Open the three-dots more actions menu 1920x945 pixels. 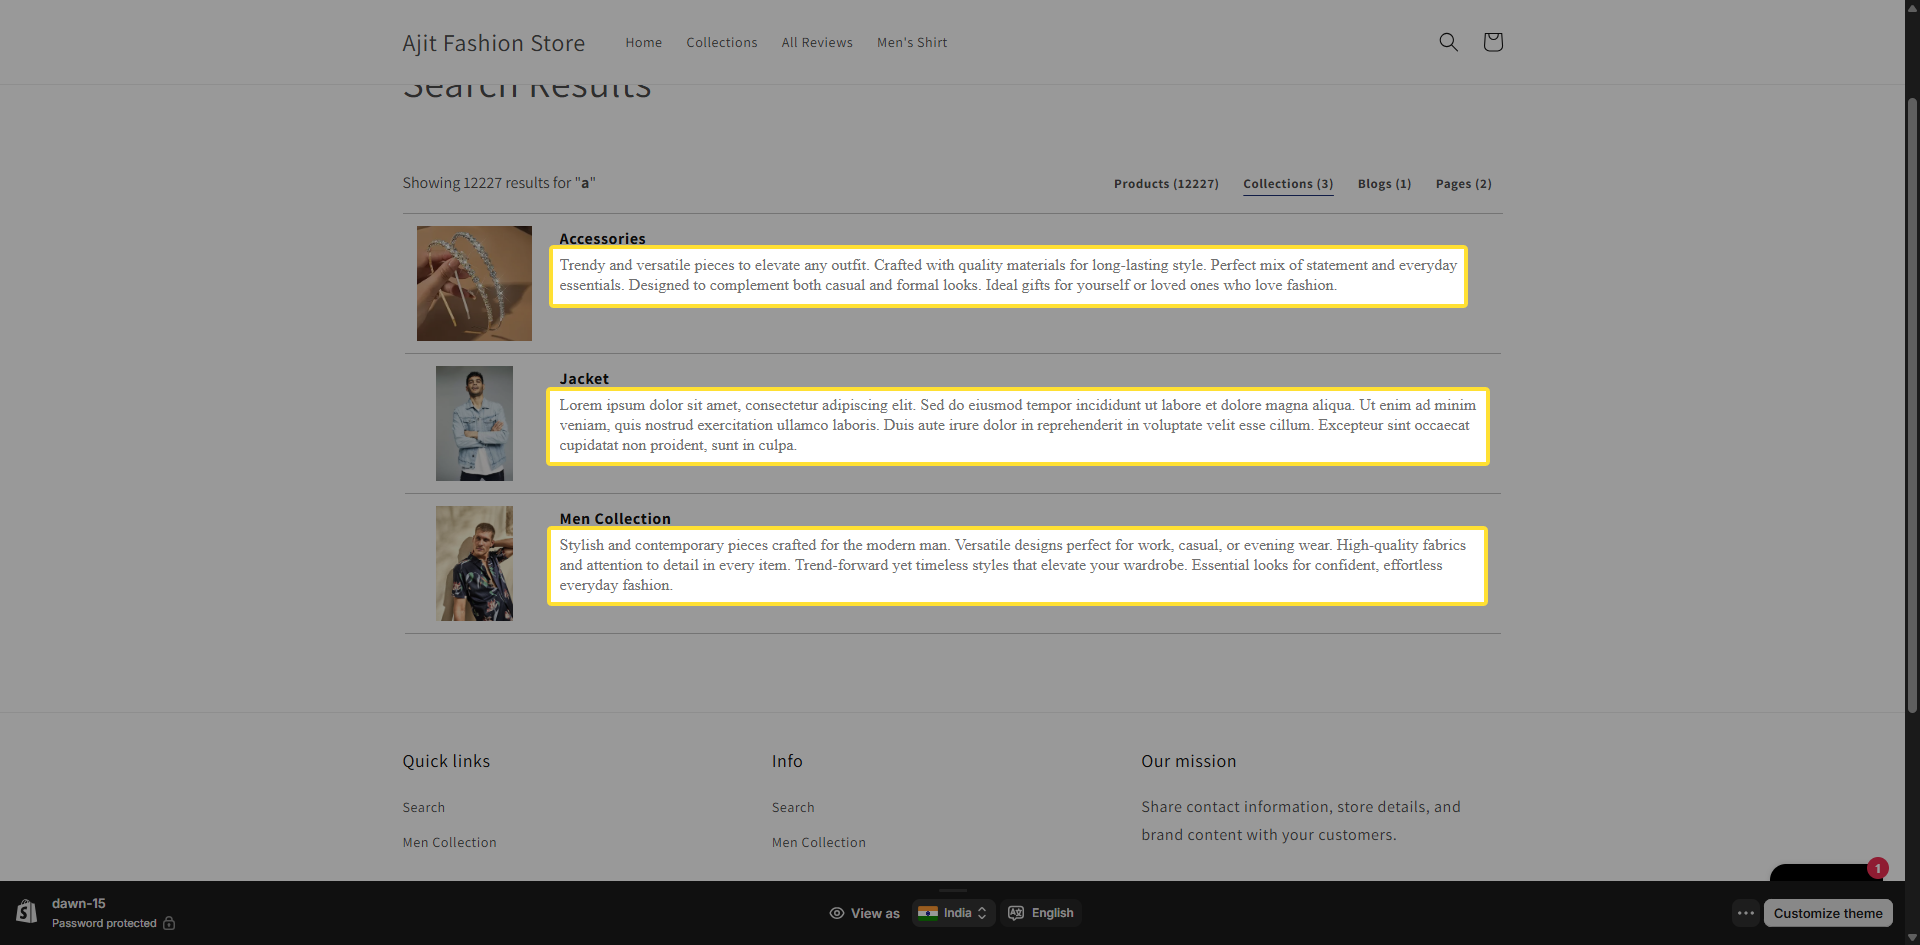(x=1746, y=913)
